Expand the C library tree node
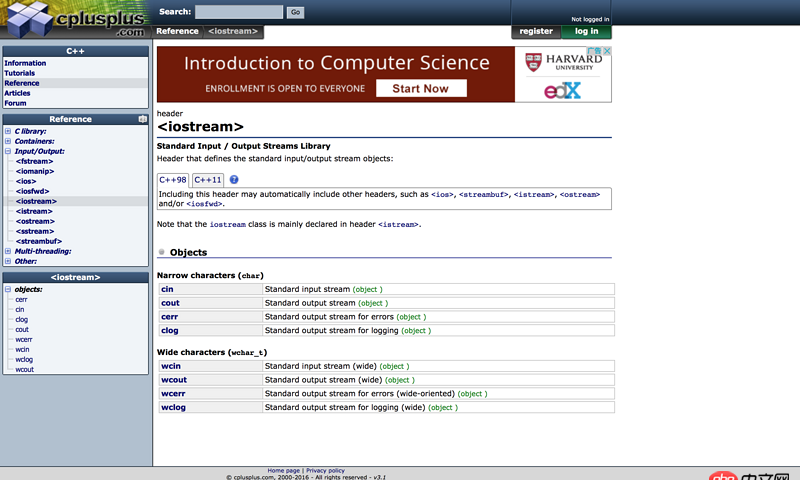Screen dimensions: 800x480 coord(8,131)
